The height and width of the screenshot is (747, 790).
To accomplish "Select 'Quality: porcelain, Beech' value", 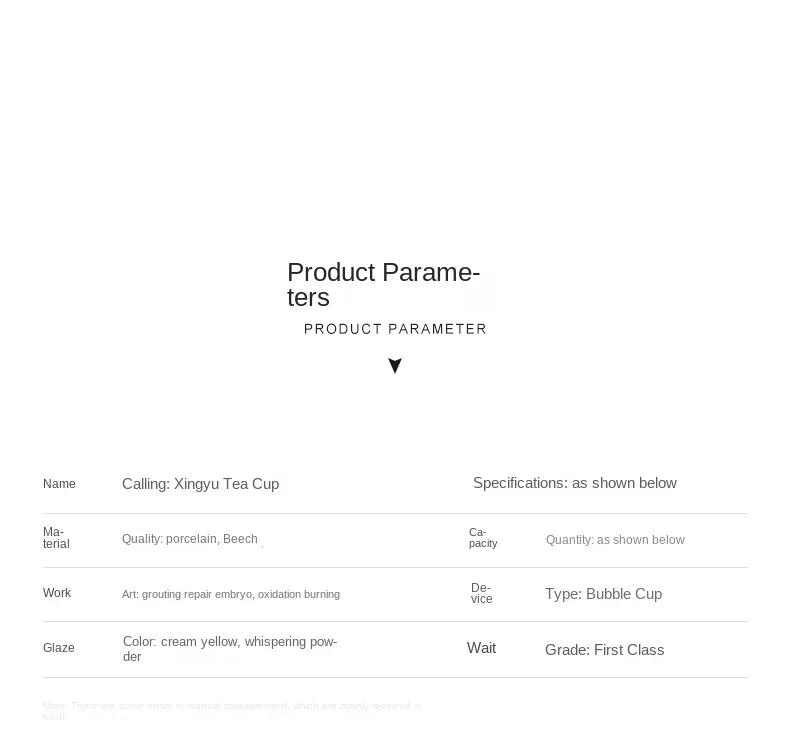I will (189, 539).
